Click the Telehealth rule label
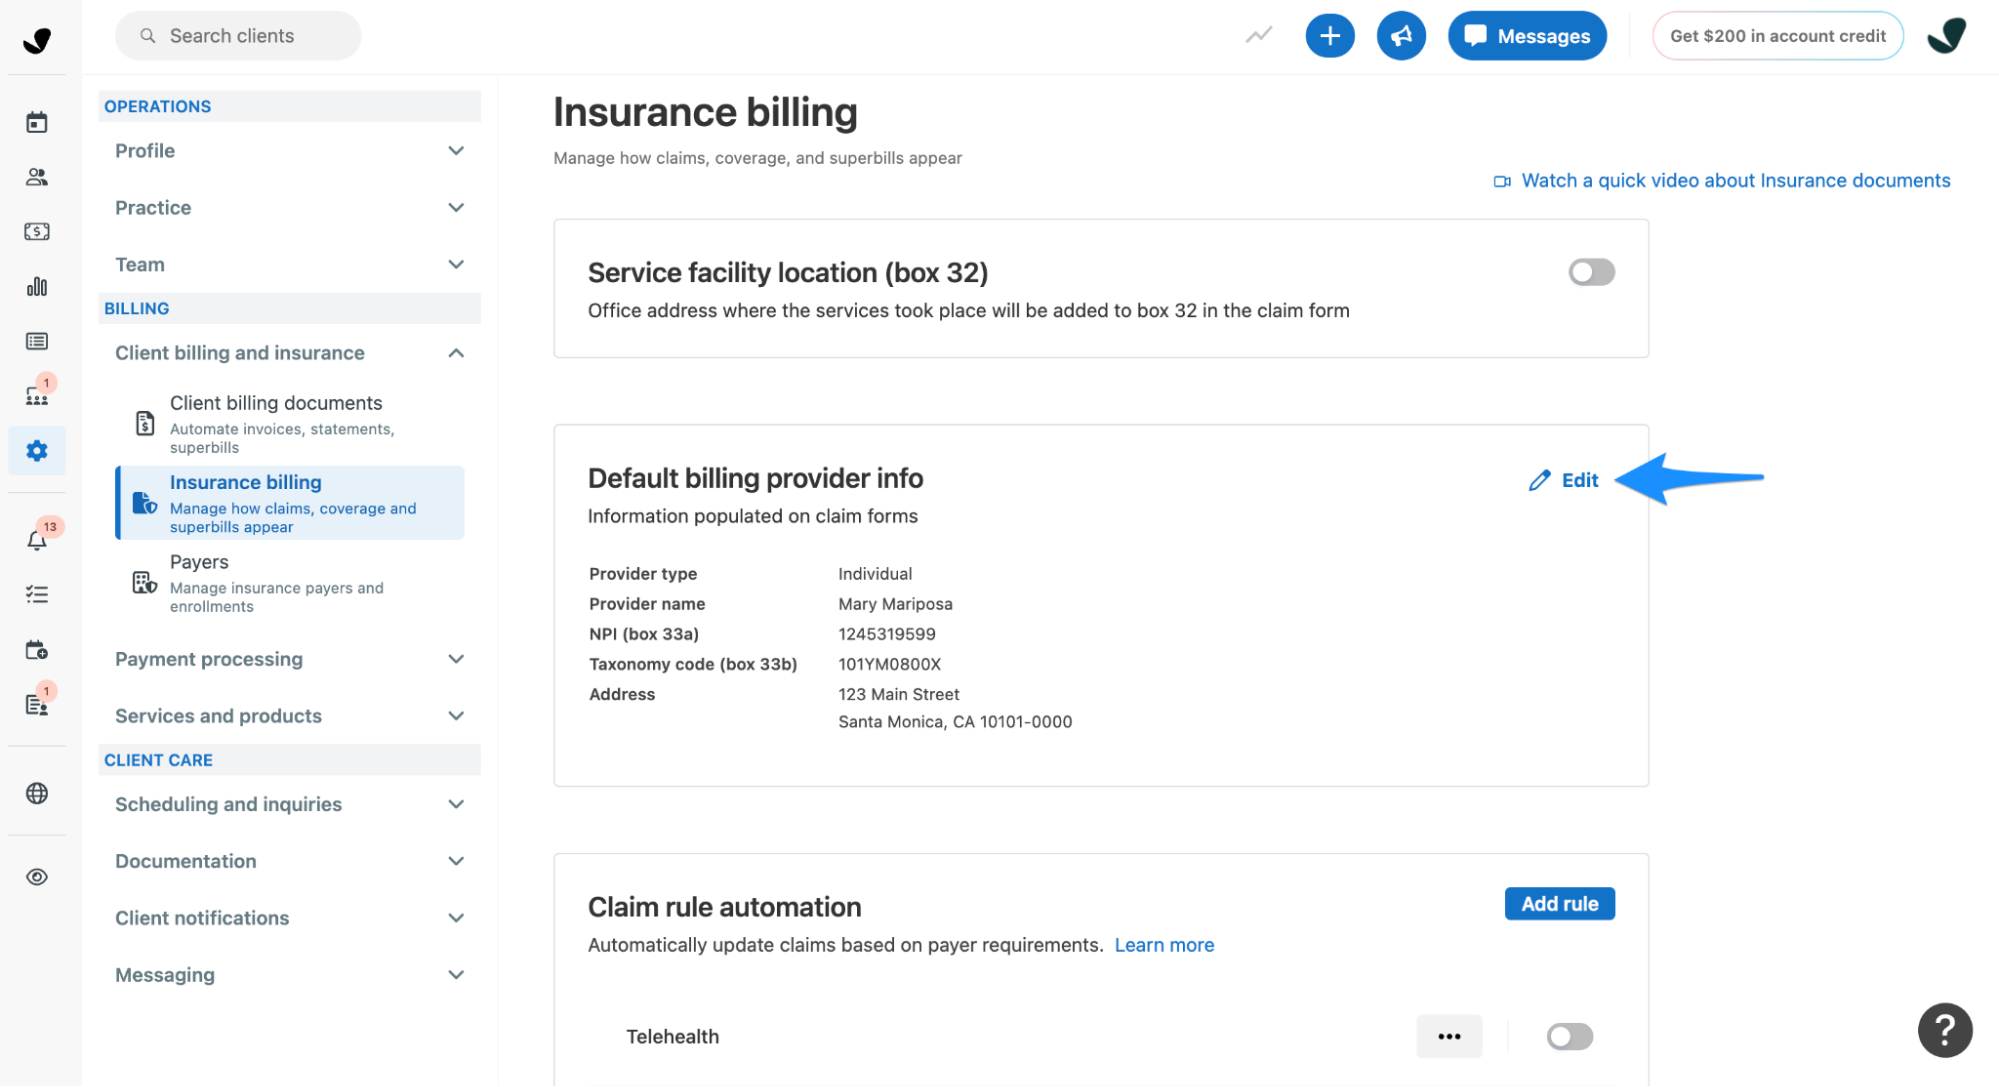Screen dimensions: 1999x1087 point(672,1037)
